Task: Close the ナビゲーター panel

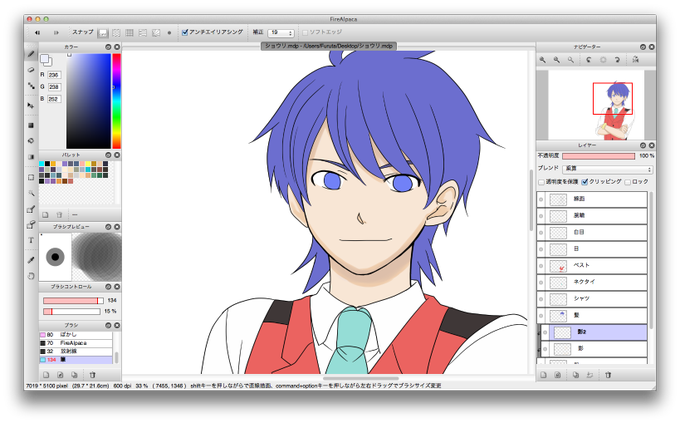Action: tap(651, 47)
